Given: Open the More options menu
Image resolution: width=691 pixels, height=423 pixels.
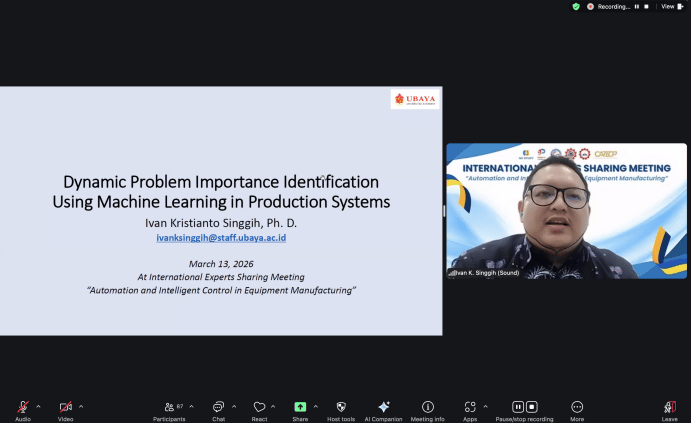Looking at the screenshot, I should coord(577,411).
